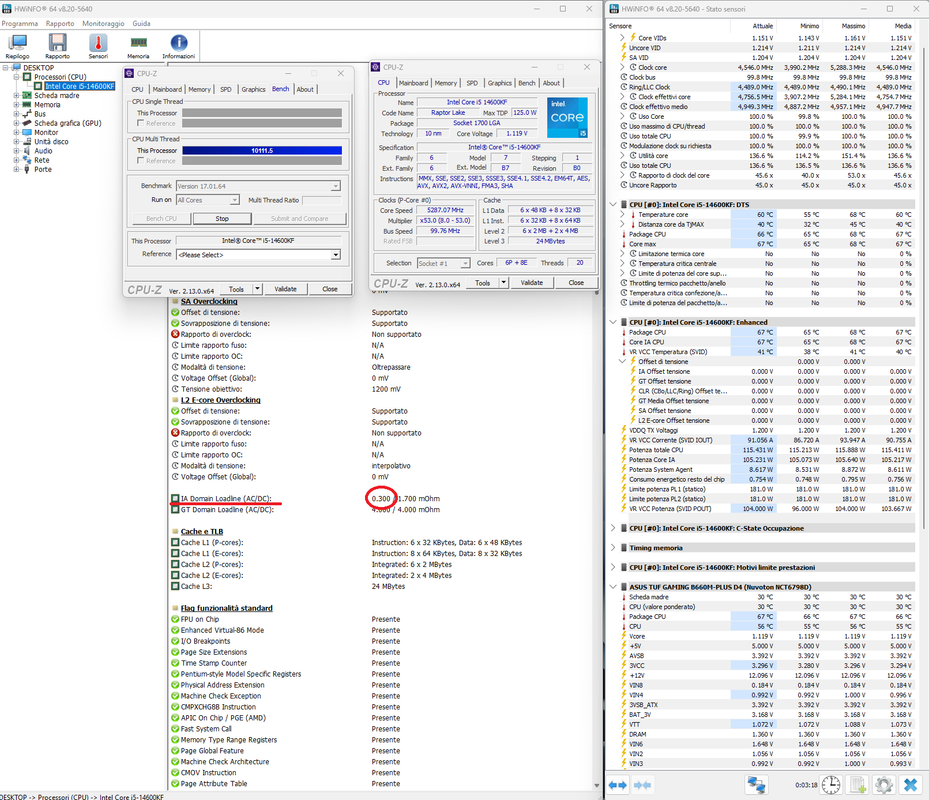
Task: Expand the Core VIDs sensor row
Action: point(622,38)
